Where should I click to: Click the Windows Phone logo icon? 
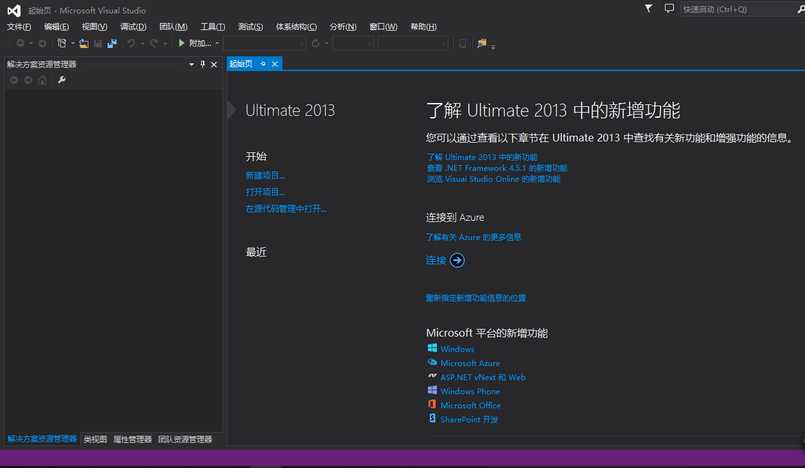tap(432, 391)
